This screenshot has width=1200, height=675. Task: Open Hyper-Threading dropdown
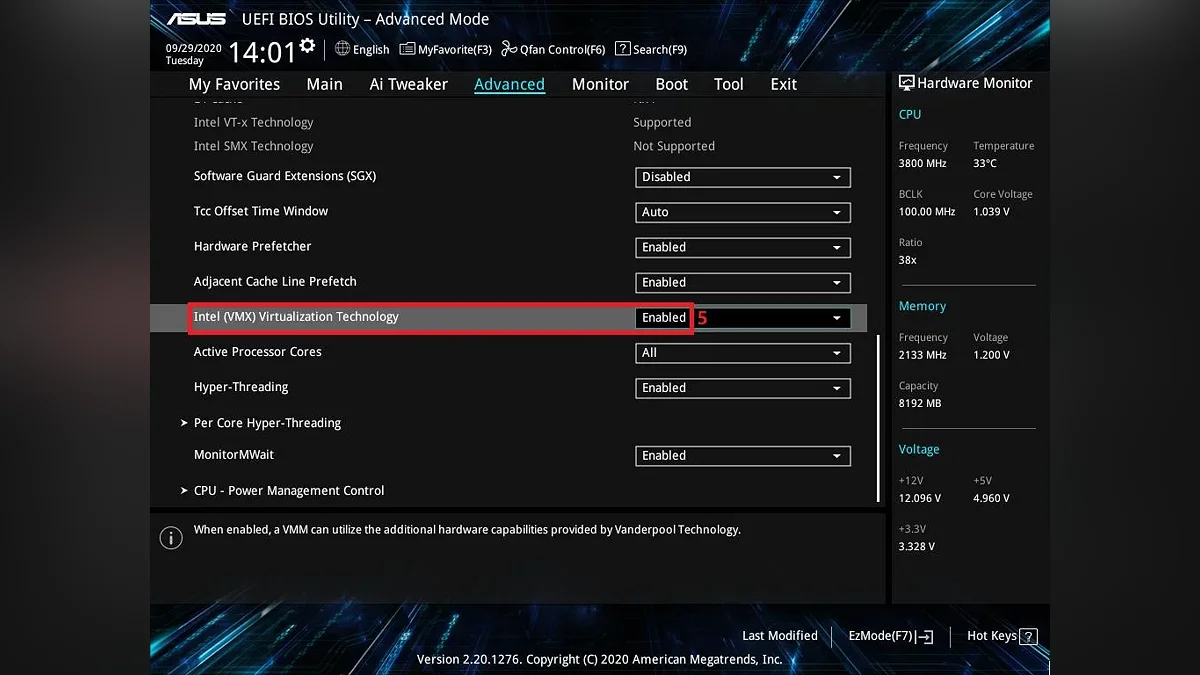pos(743,388)
